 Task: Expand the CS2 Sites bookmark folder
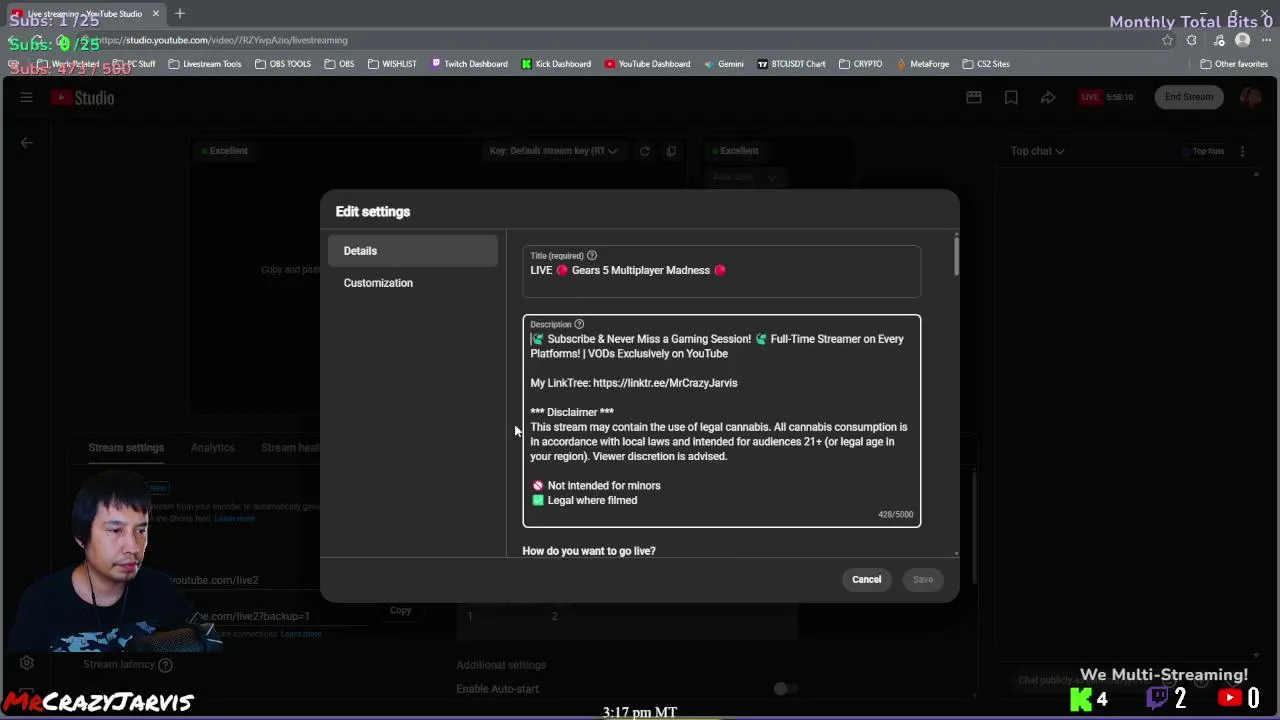986,64
